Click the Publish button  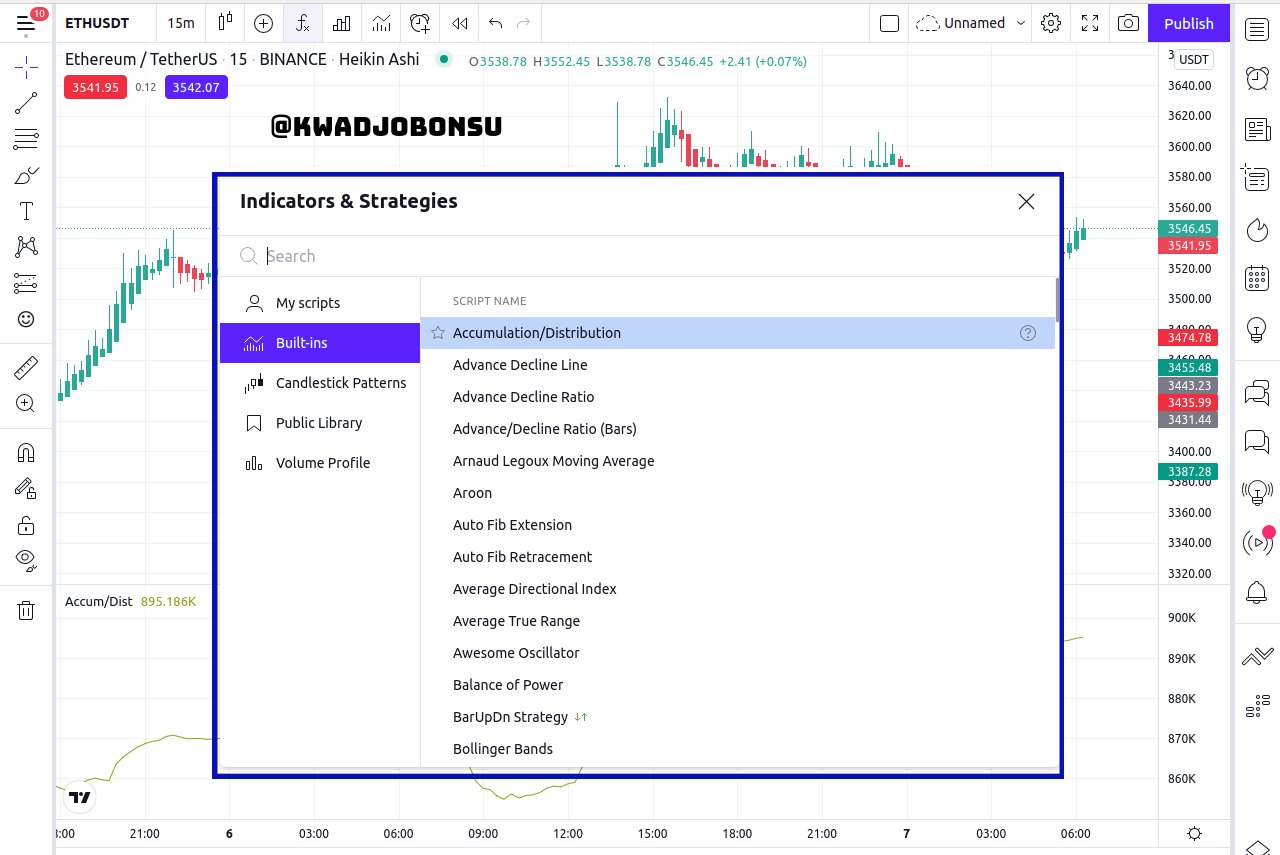(1189, 22)
